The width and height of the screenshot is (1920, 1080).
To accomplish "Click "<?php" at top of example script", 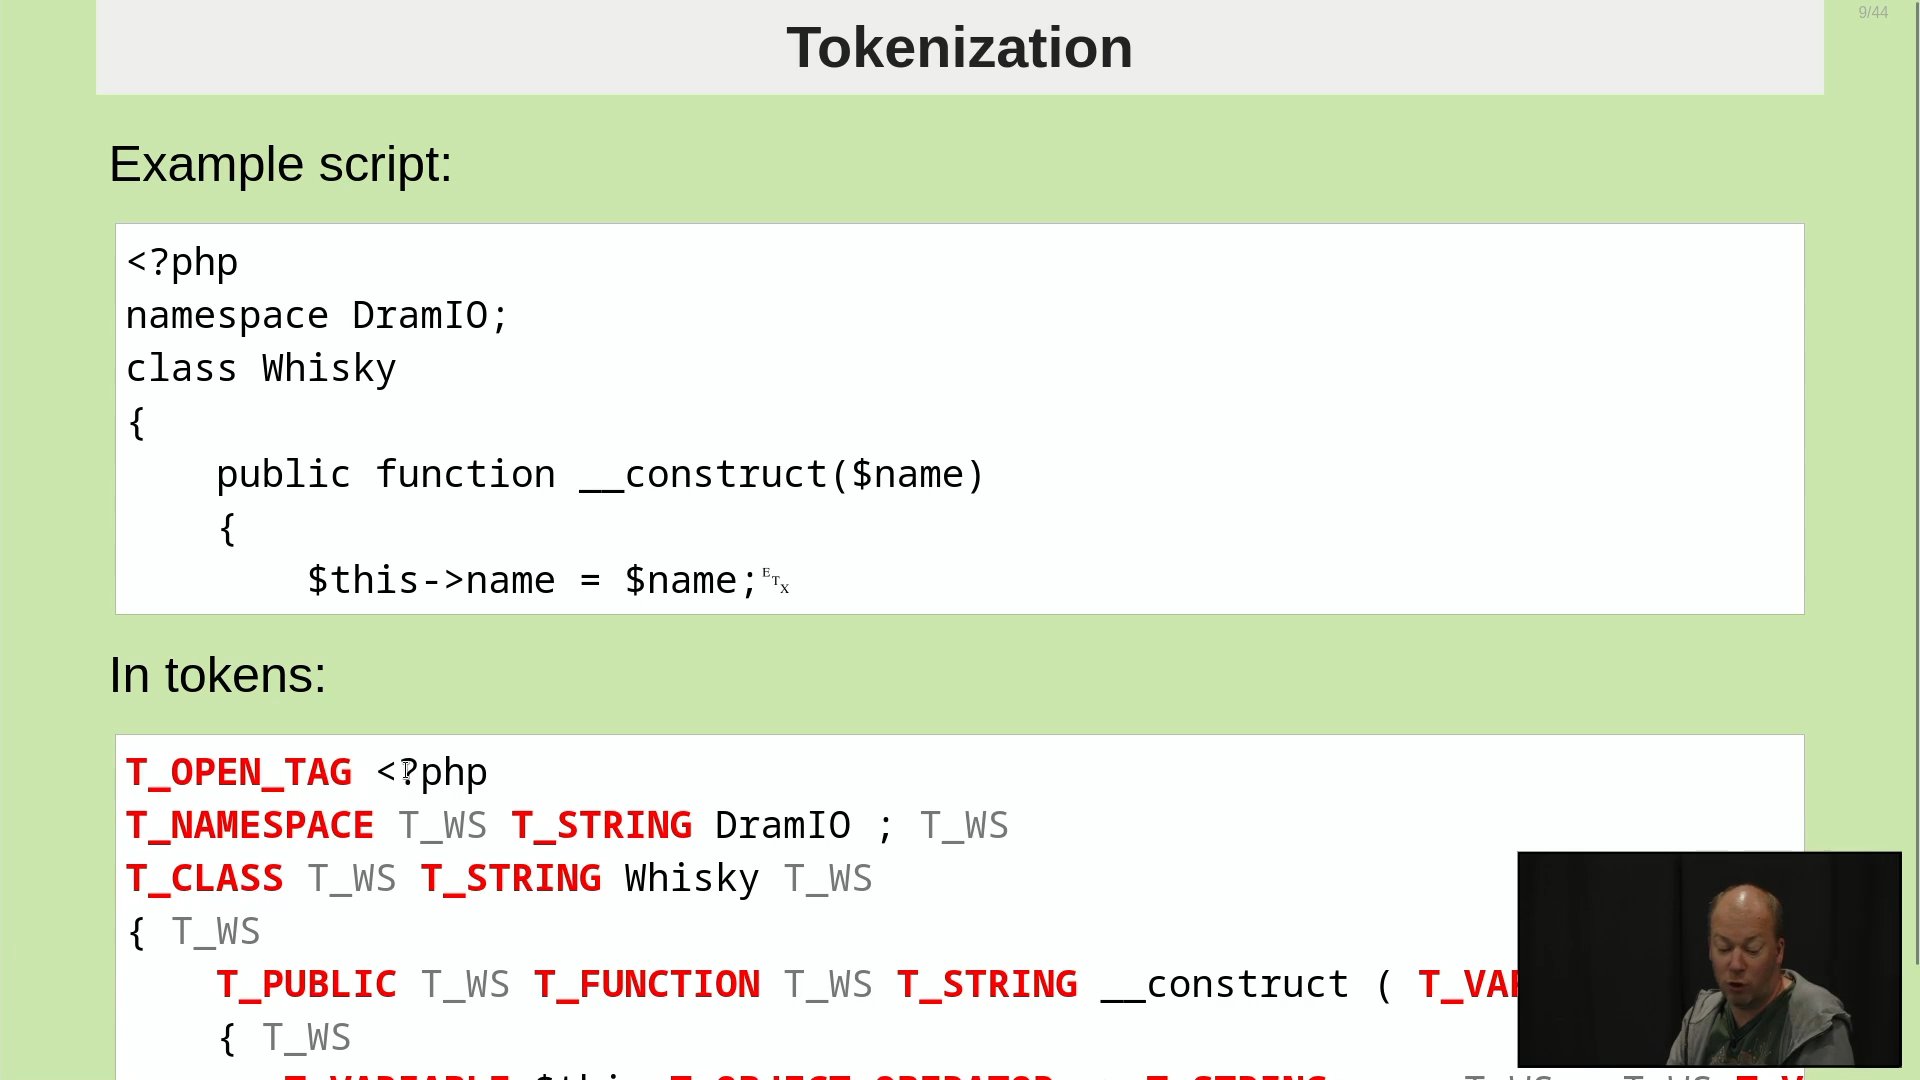I will pyautogui.click(x=182, y=263).
